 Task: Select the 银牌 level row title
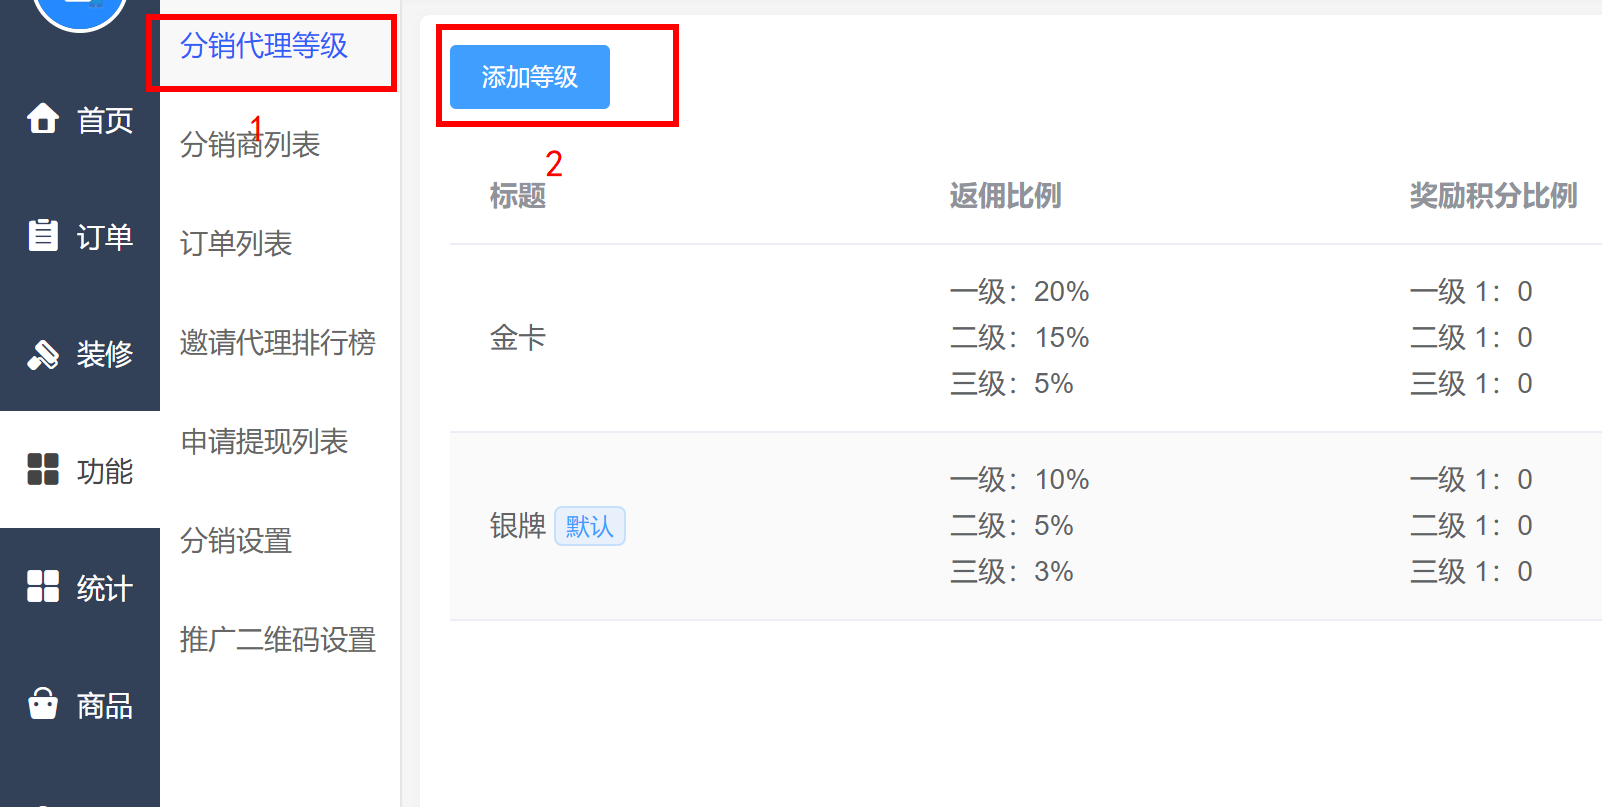pos(518,526)
